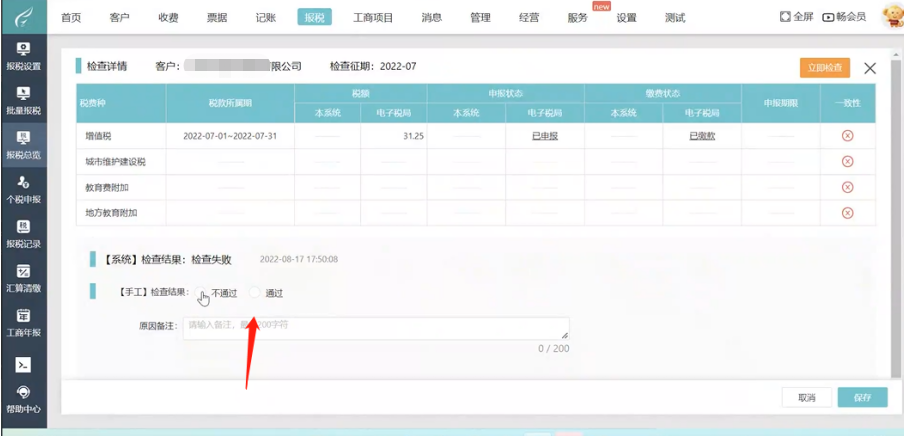Image resolution: width=904 pixels, height=436 pixels.
Task: Open 工商年报 sidebar item
Action: [23, 322]
